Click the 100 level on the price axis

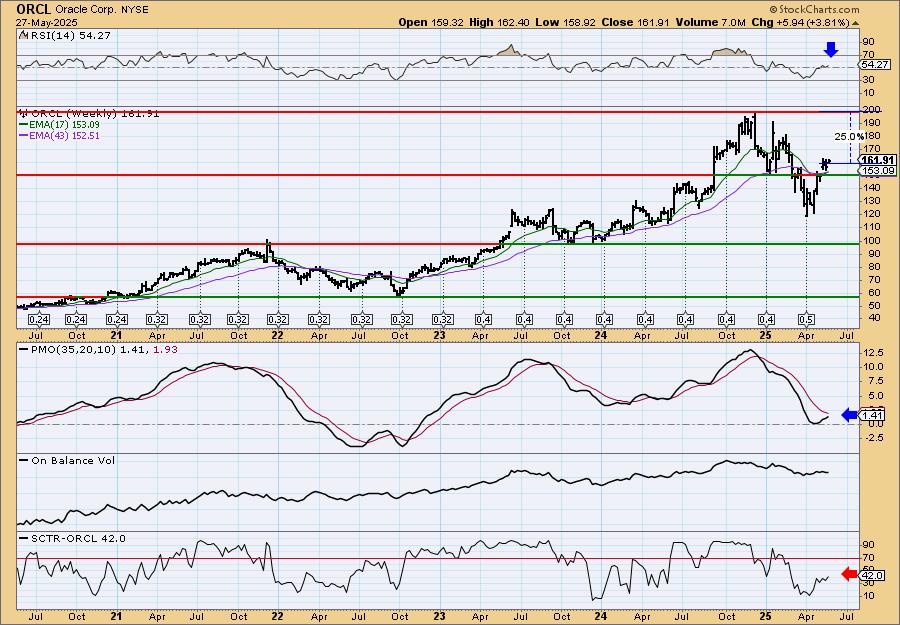[x=870, y=240]
